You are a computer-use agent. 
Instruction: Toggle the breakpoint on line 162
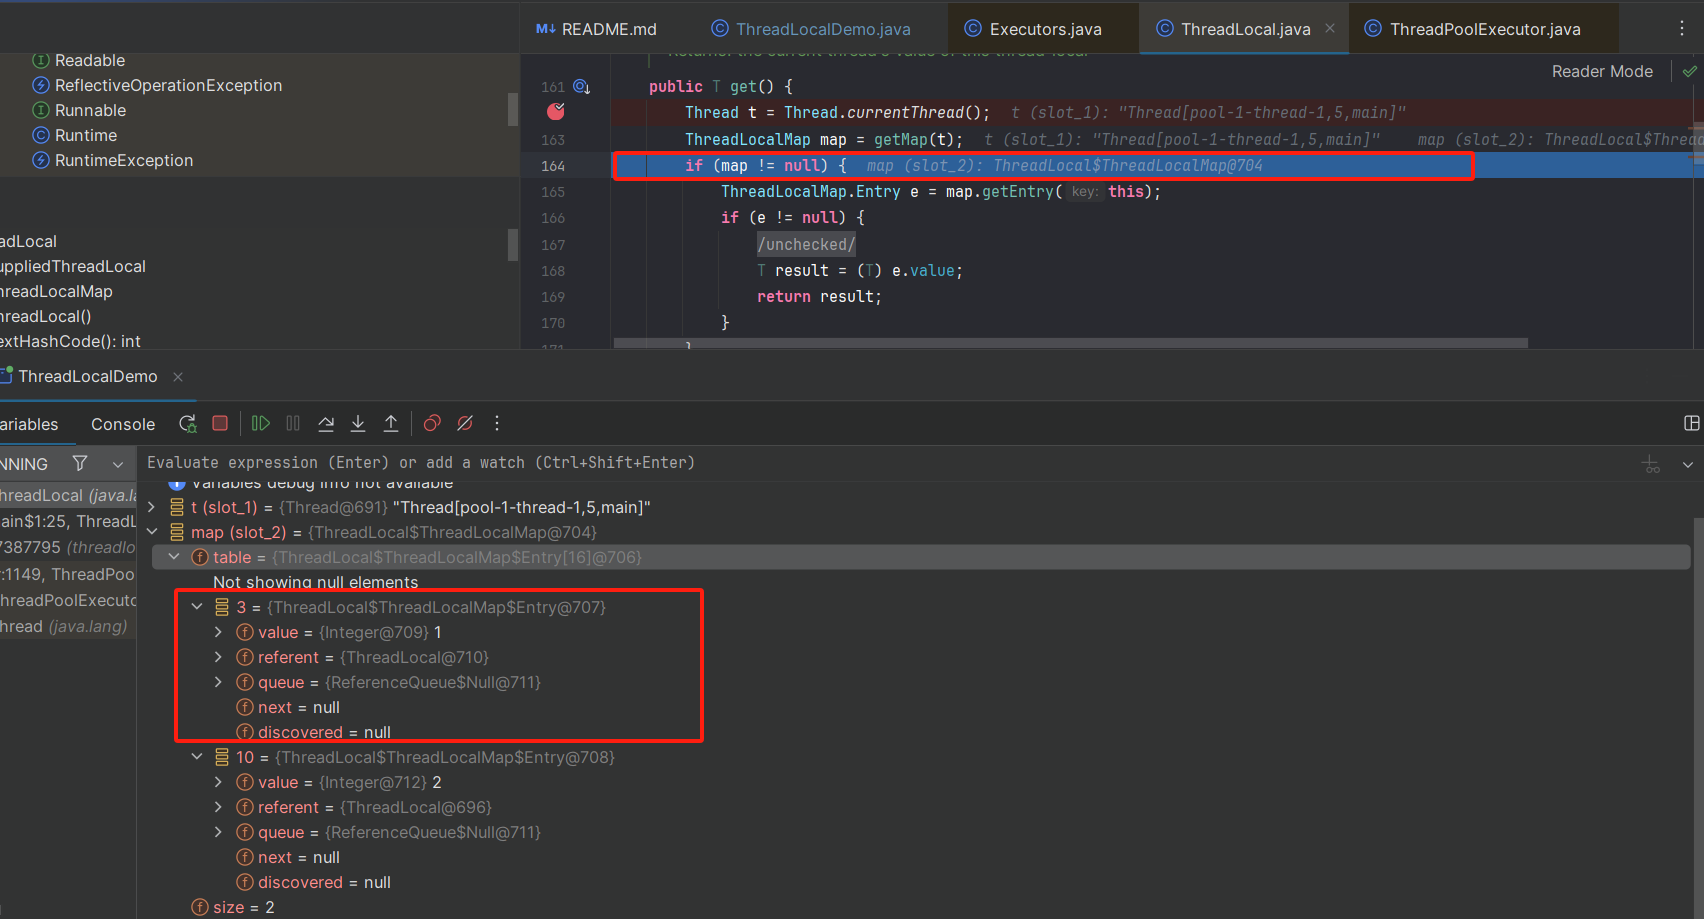[x=556, y=112]
